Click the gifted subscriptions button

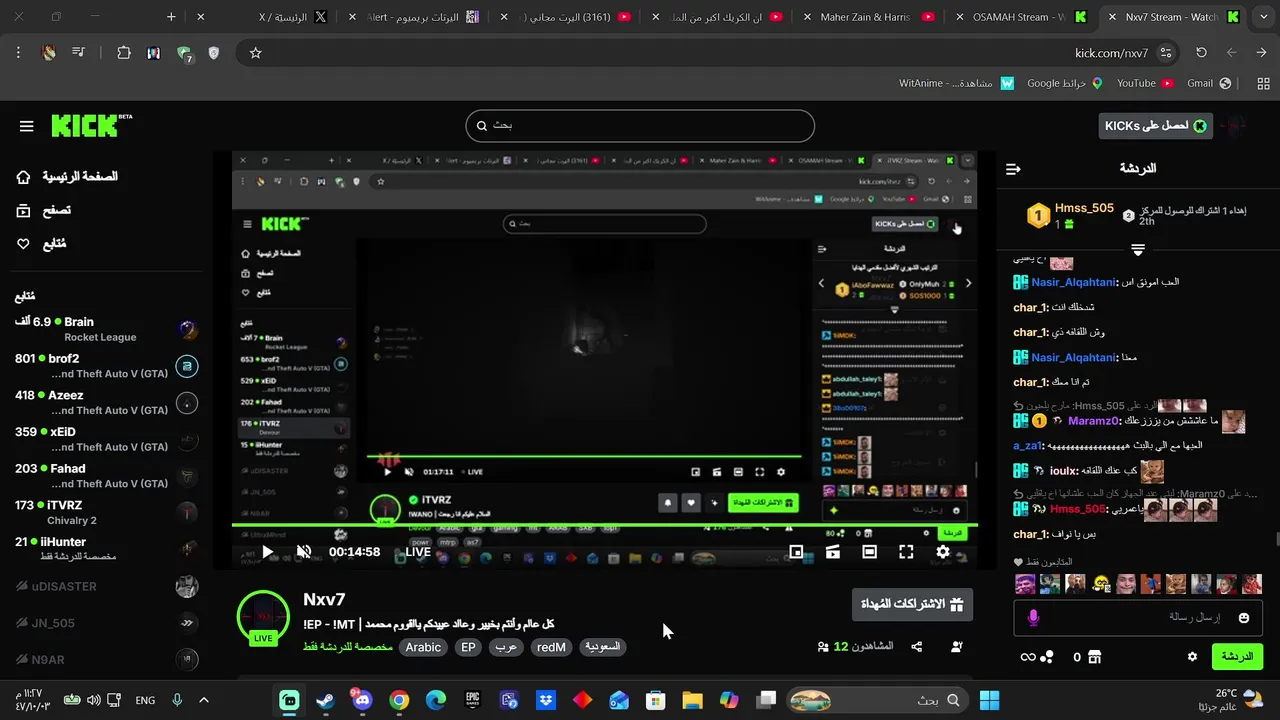[912, 605]
